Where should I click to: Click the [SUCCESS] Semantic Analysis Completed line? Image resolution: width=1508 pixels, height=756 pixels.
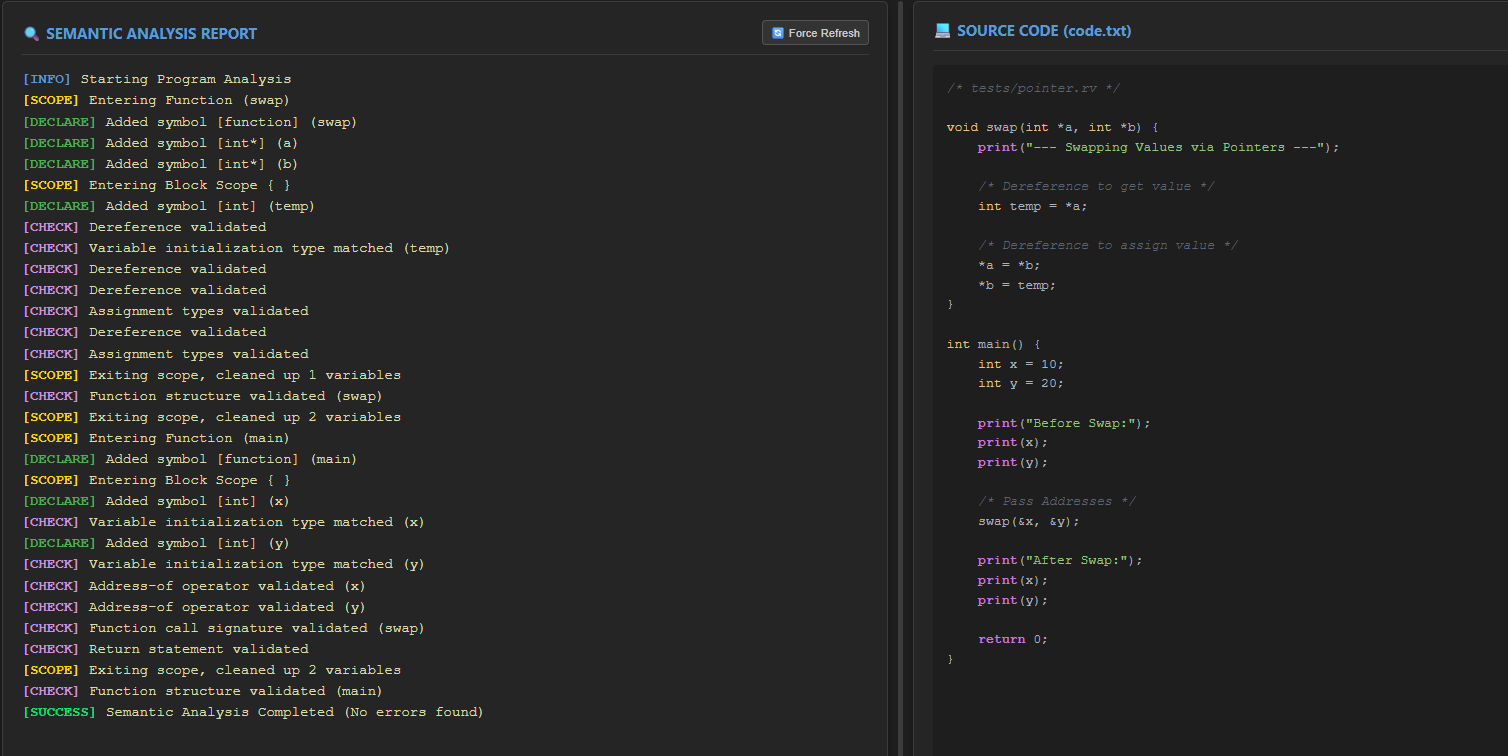coord(253,712)
